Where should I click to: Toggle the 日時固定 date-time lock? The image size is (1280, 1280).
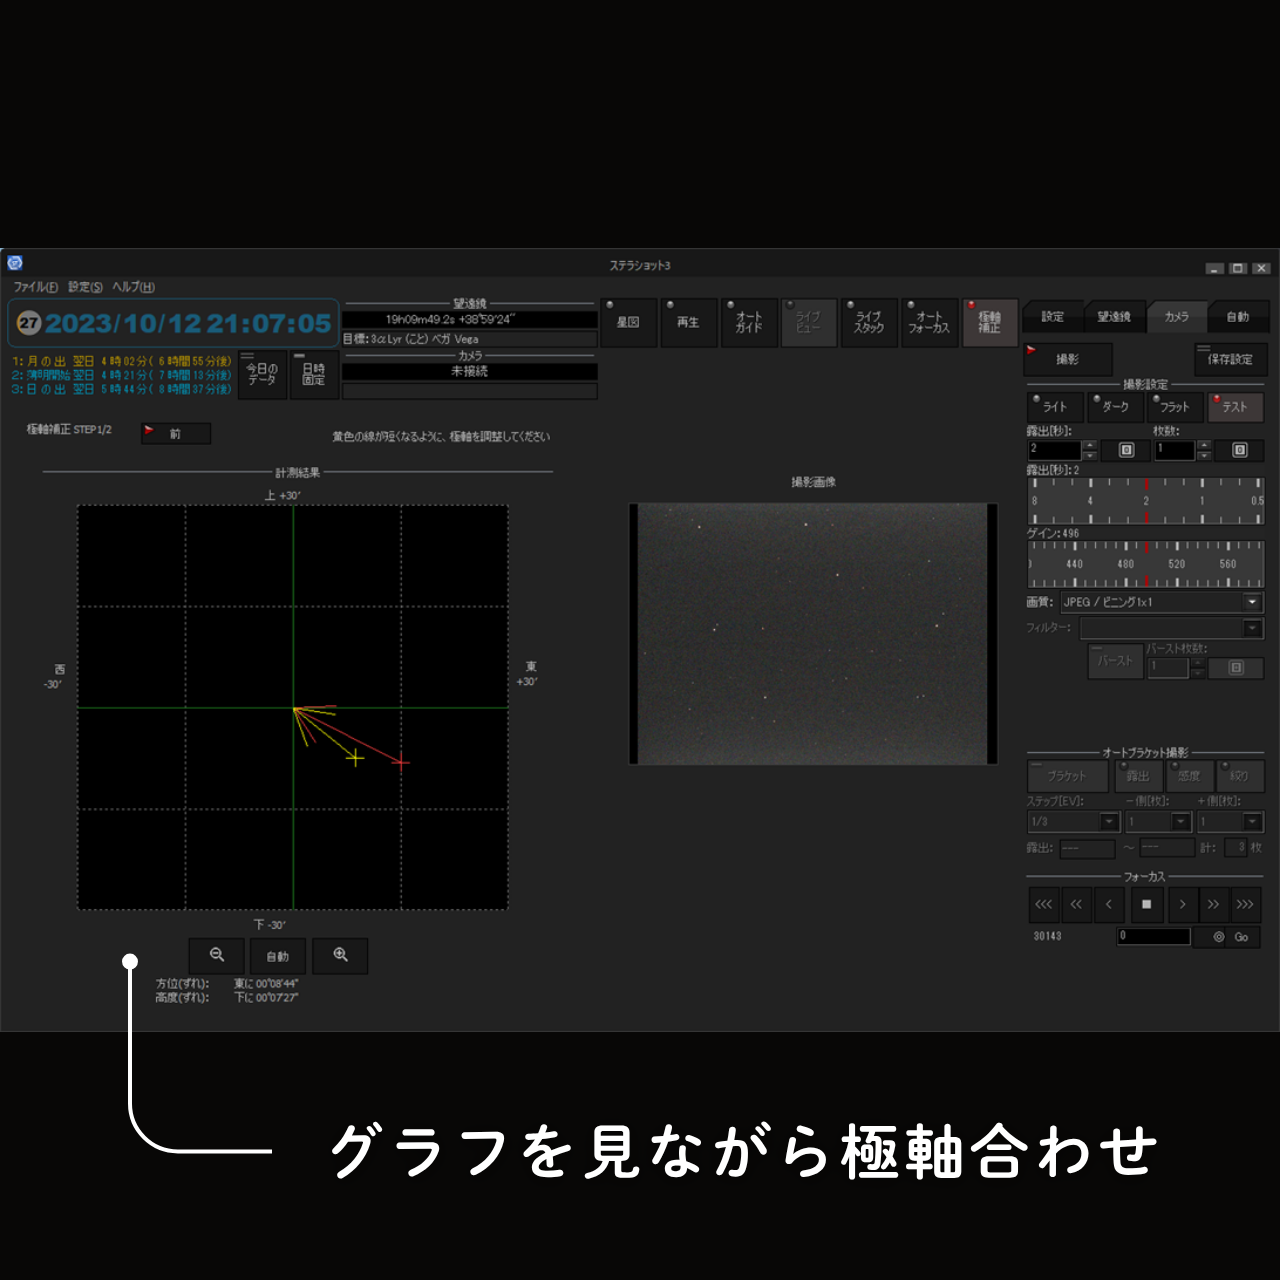pyautogui.click(x=313, y=375)
